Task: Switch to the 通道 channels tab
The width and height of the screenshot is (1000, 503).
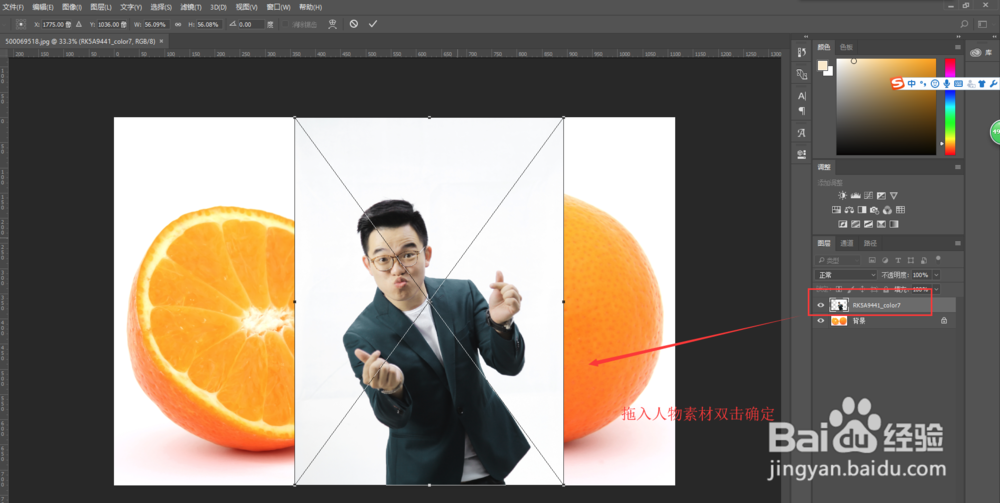Action: (846, 243)
